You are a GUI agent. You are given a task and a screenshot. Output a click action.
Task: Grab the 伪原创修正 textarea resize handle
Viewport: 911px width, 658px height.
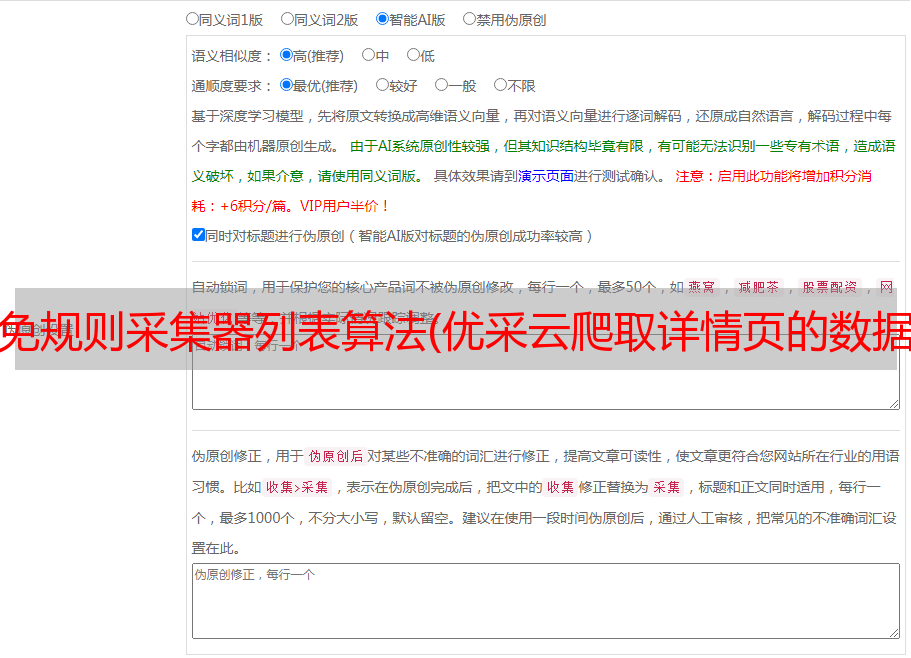click(x=894, y=633)
